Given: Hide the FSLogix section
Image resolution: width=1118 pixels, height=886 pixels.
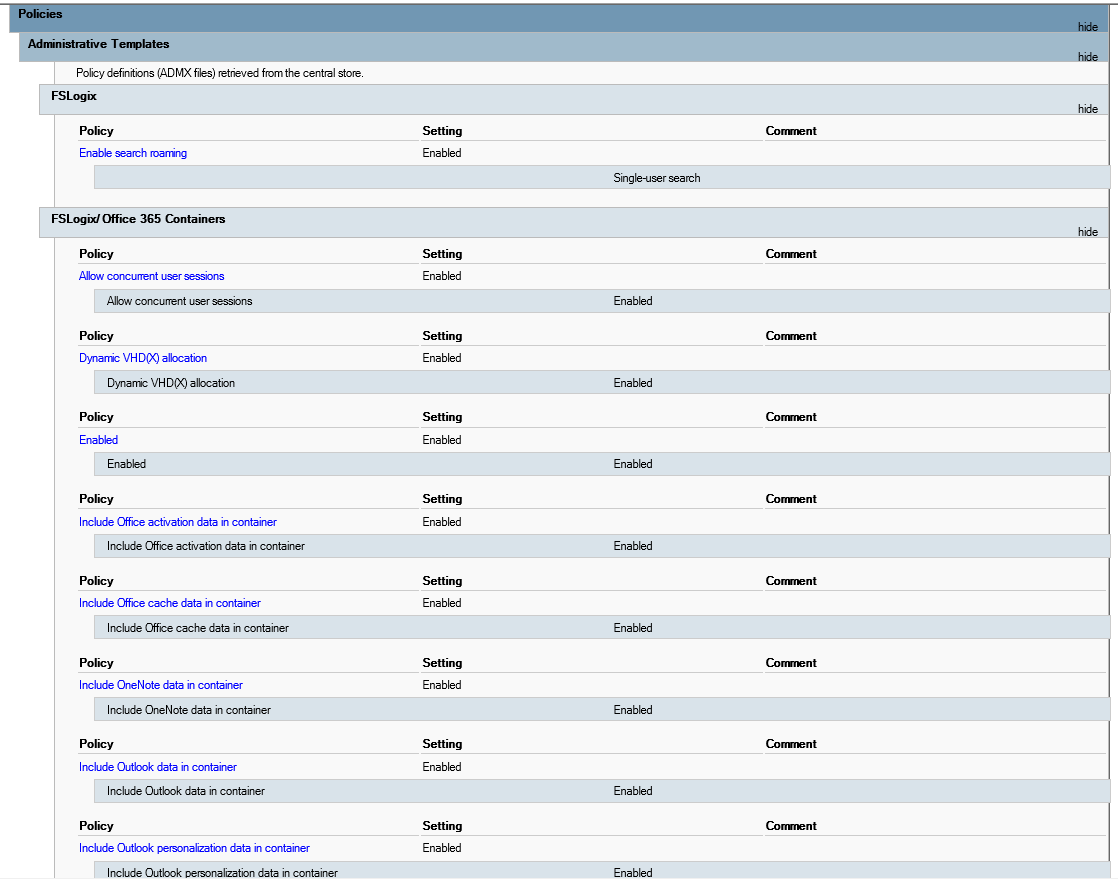Looking at the screenshot, I should pyautogui.click(x=1087, y=109).
